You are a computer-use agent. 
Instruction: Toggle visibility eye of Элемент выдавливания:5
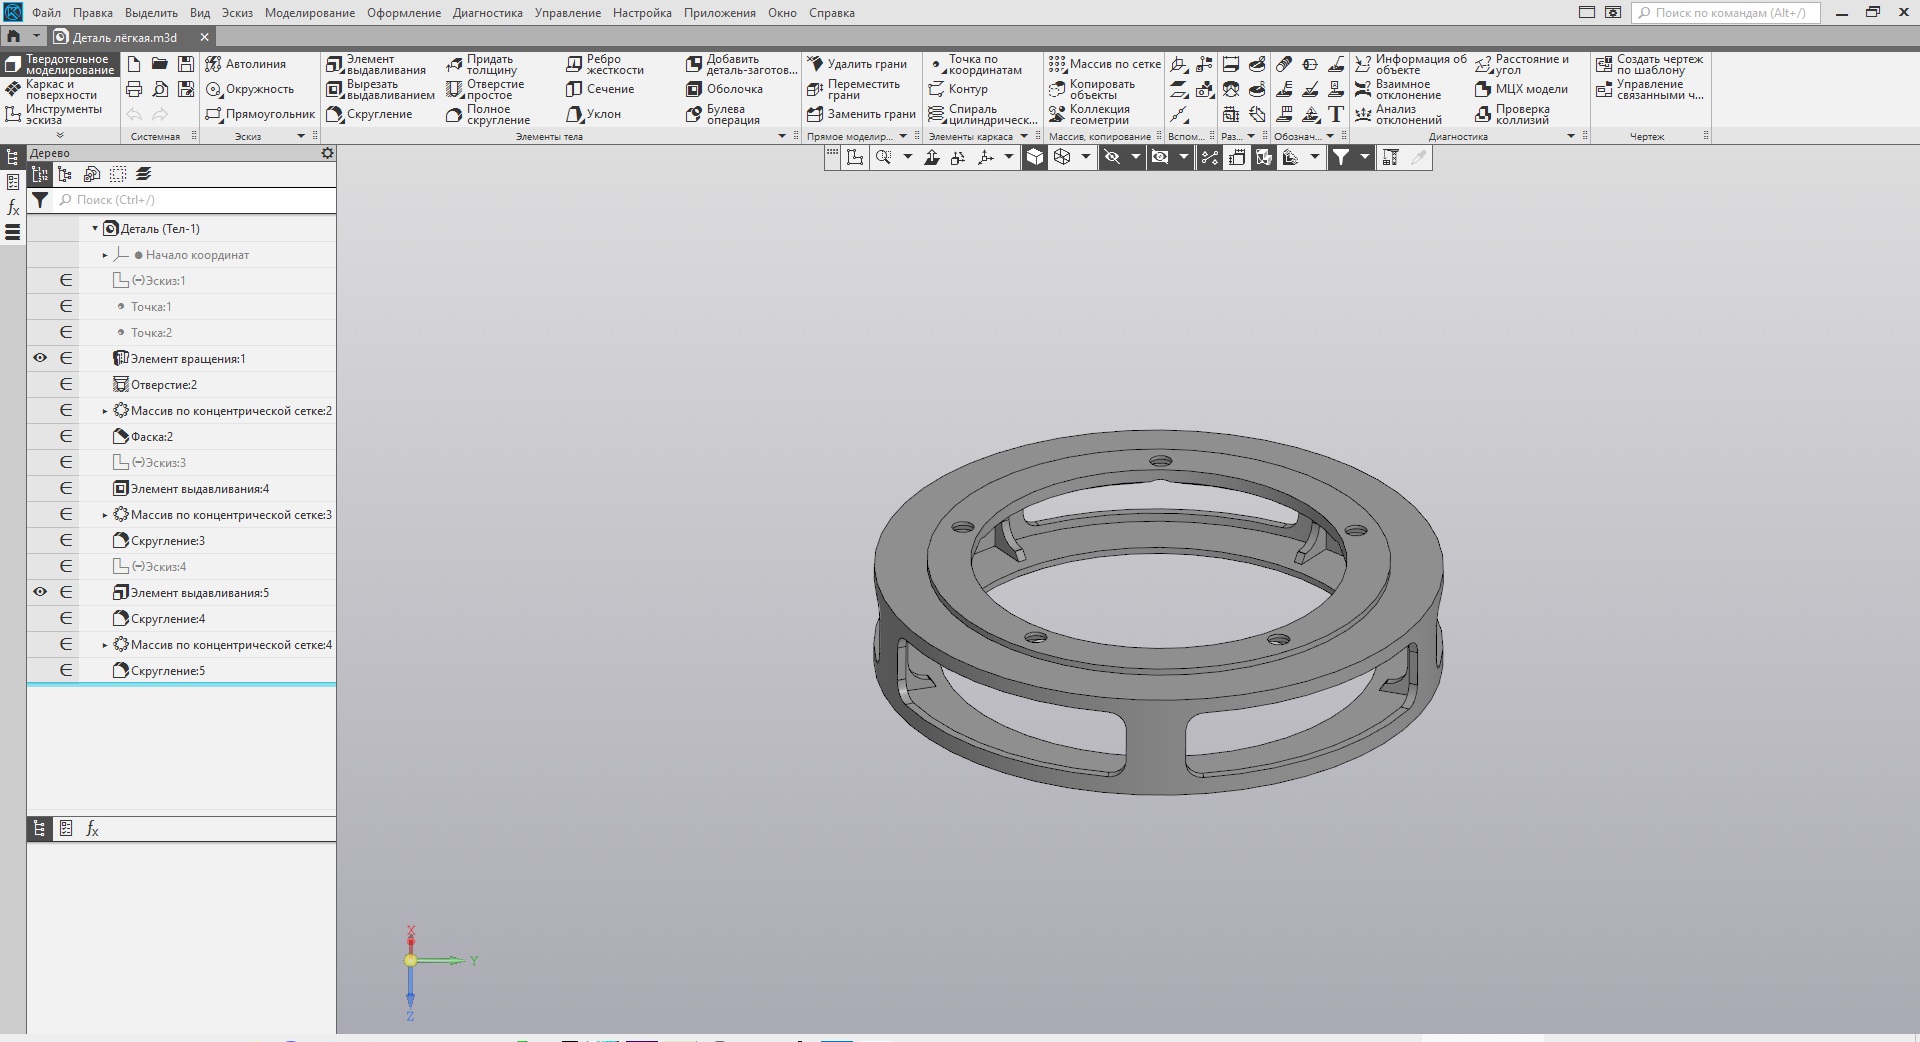[40, 592]
